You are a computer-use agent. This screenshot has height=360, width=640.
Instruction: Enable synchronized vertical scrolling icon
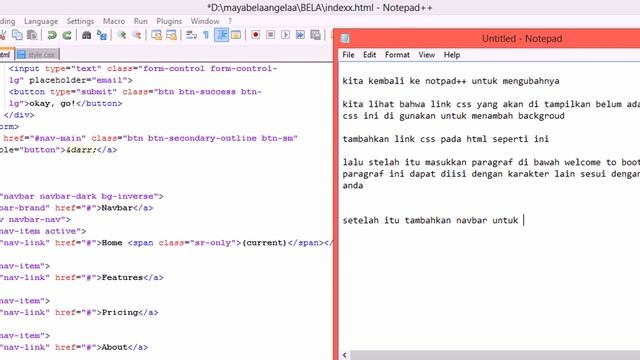coord(156,35)
